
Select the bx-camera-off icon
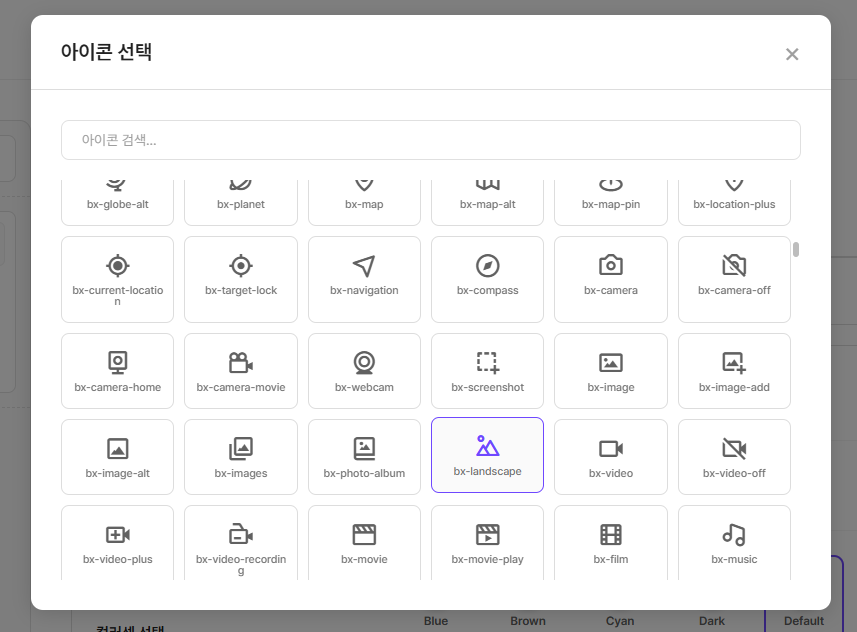pyautogui.click(x=734, y=278)
